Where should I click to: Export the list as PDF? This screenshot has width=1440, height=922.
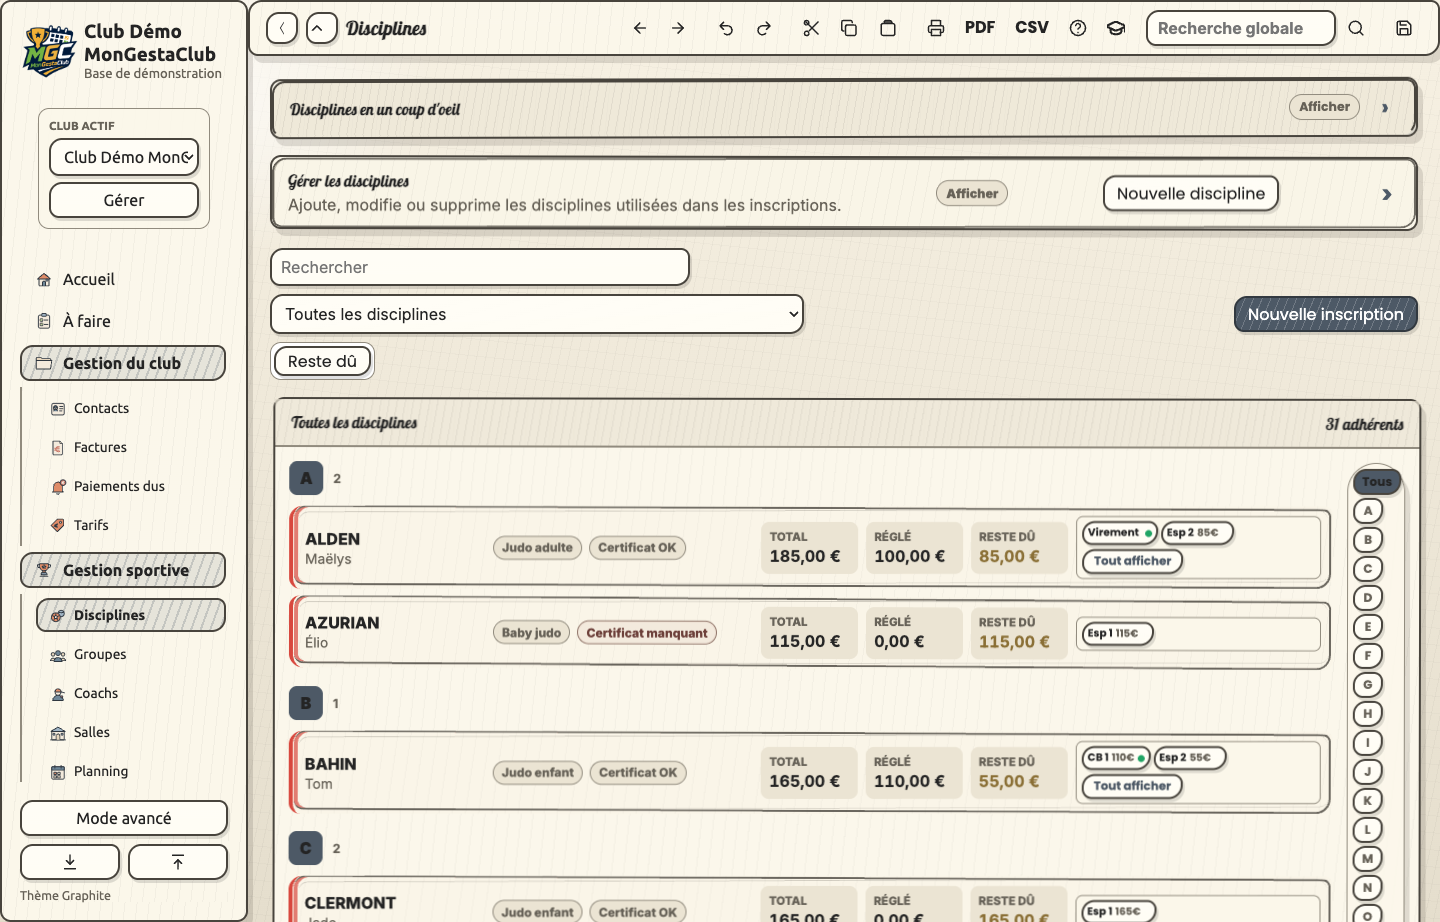980,28
